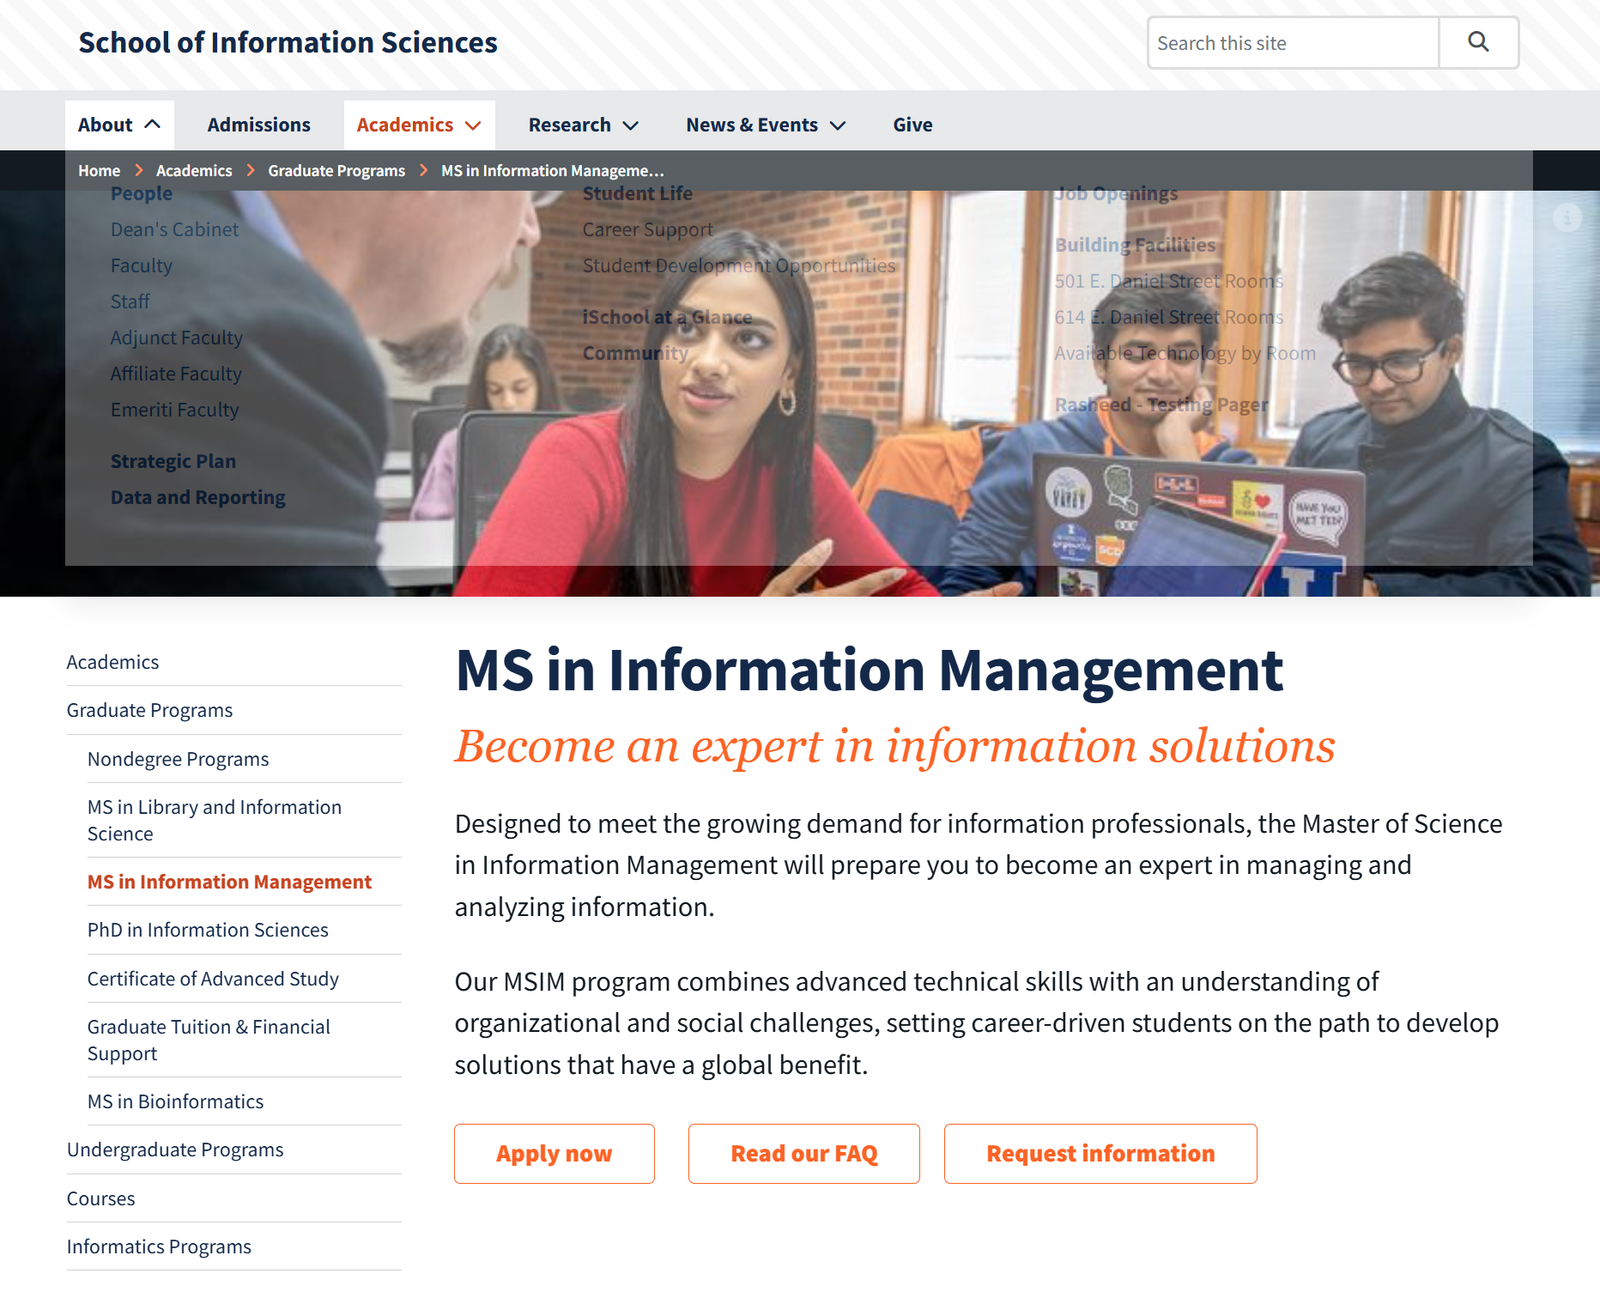Open the Give menu item
1600x1311 pixels.
pos(913,125)
